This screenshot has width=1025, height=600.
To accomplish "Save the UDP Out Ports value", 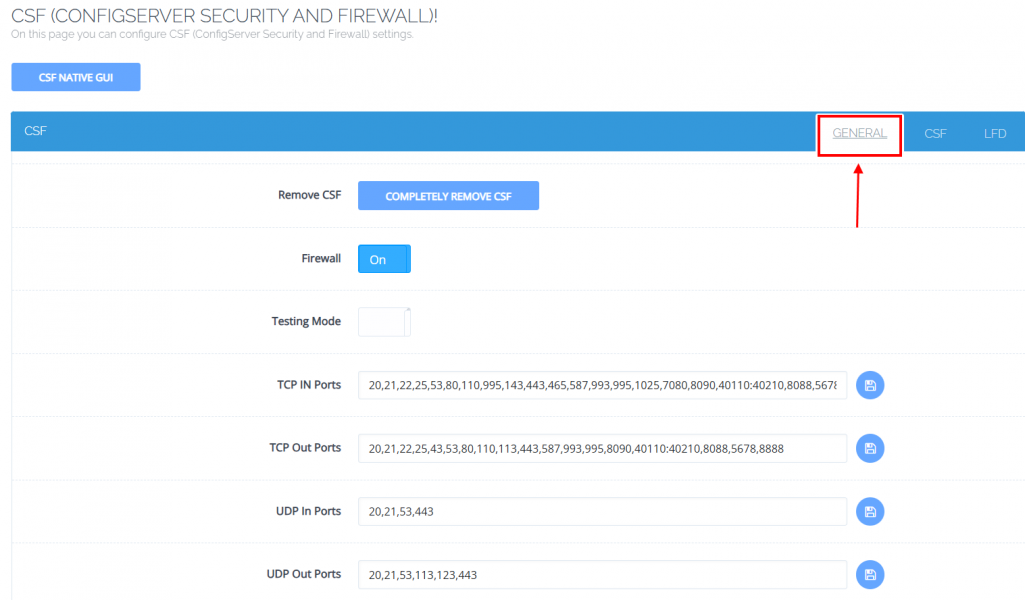I will pos(869,575).
